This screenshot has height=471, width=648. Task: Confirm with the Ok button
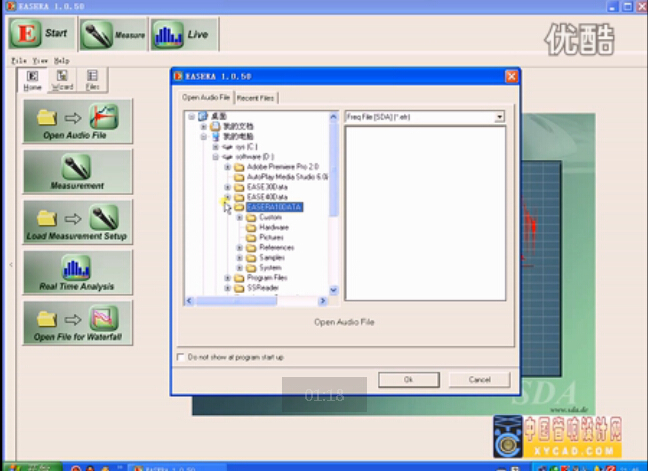(409, 380)
